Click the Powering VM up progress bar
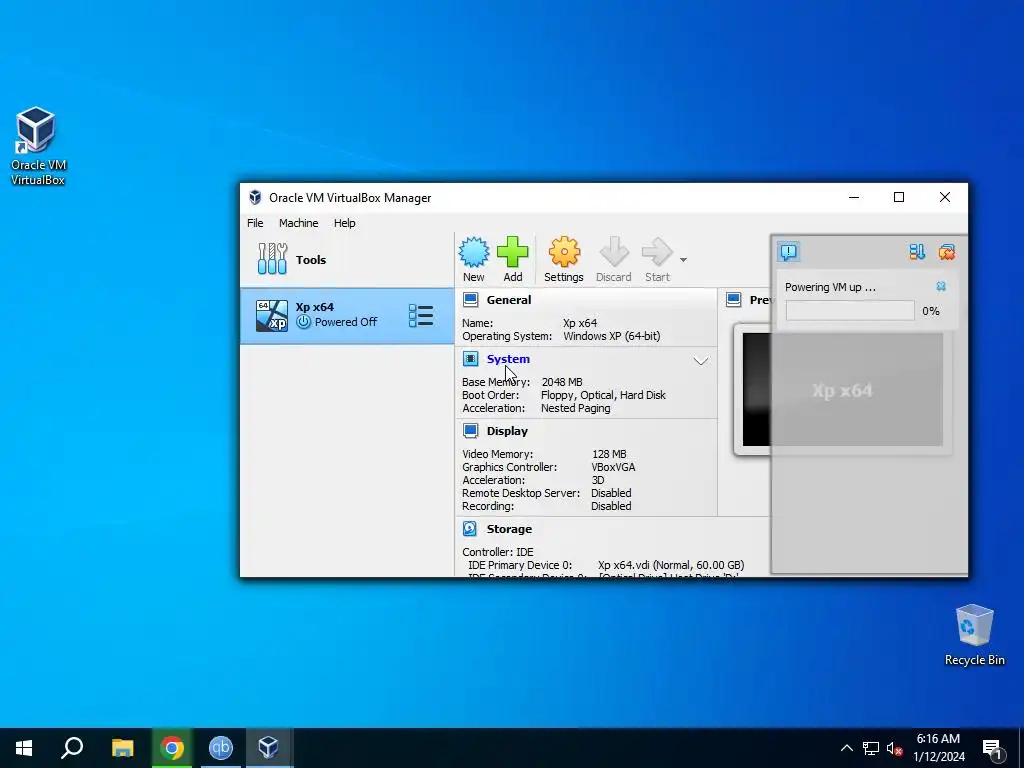The height and width of the screenshot is (768, 1024). click(x=850, y=311)
